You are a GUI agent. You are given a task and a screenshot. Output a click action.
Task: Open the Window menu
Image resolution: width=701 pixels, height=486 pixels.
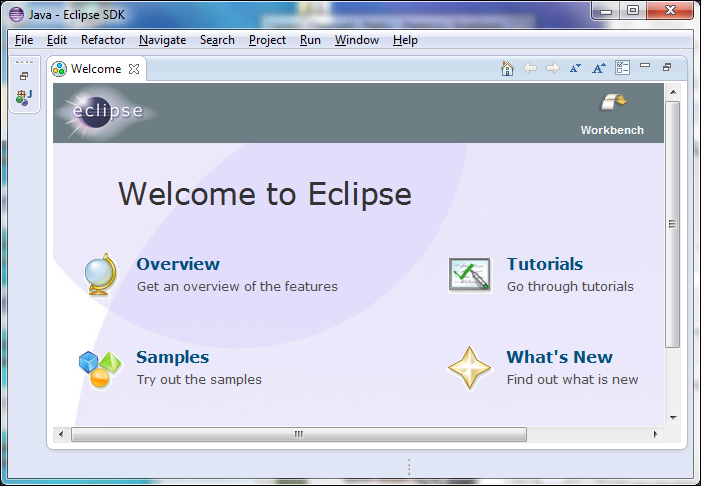click(357, 40)
